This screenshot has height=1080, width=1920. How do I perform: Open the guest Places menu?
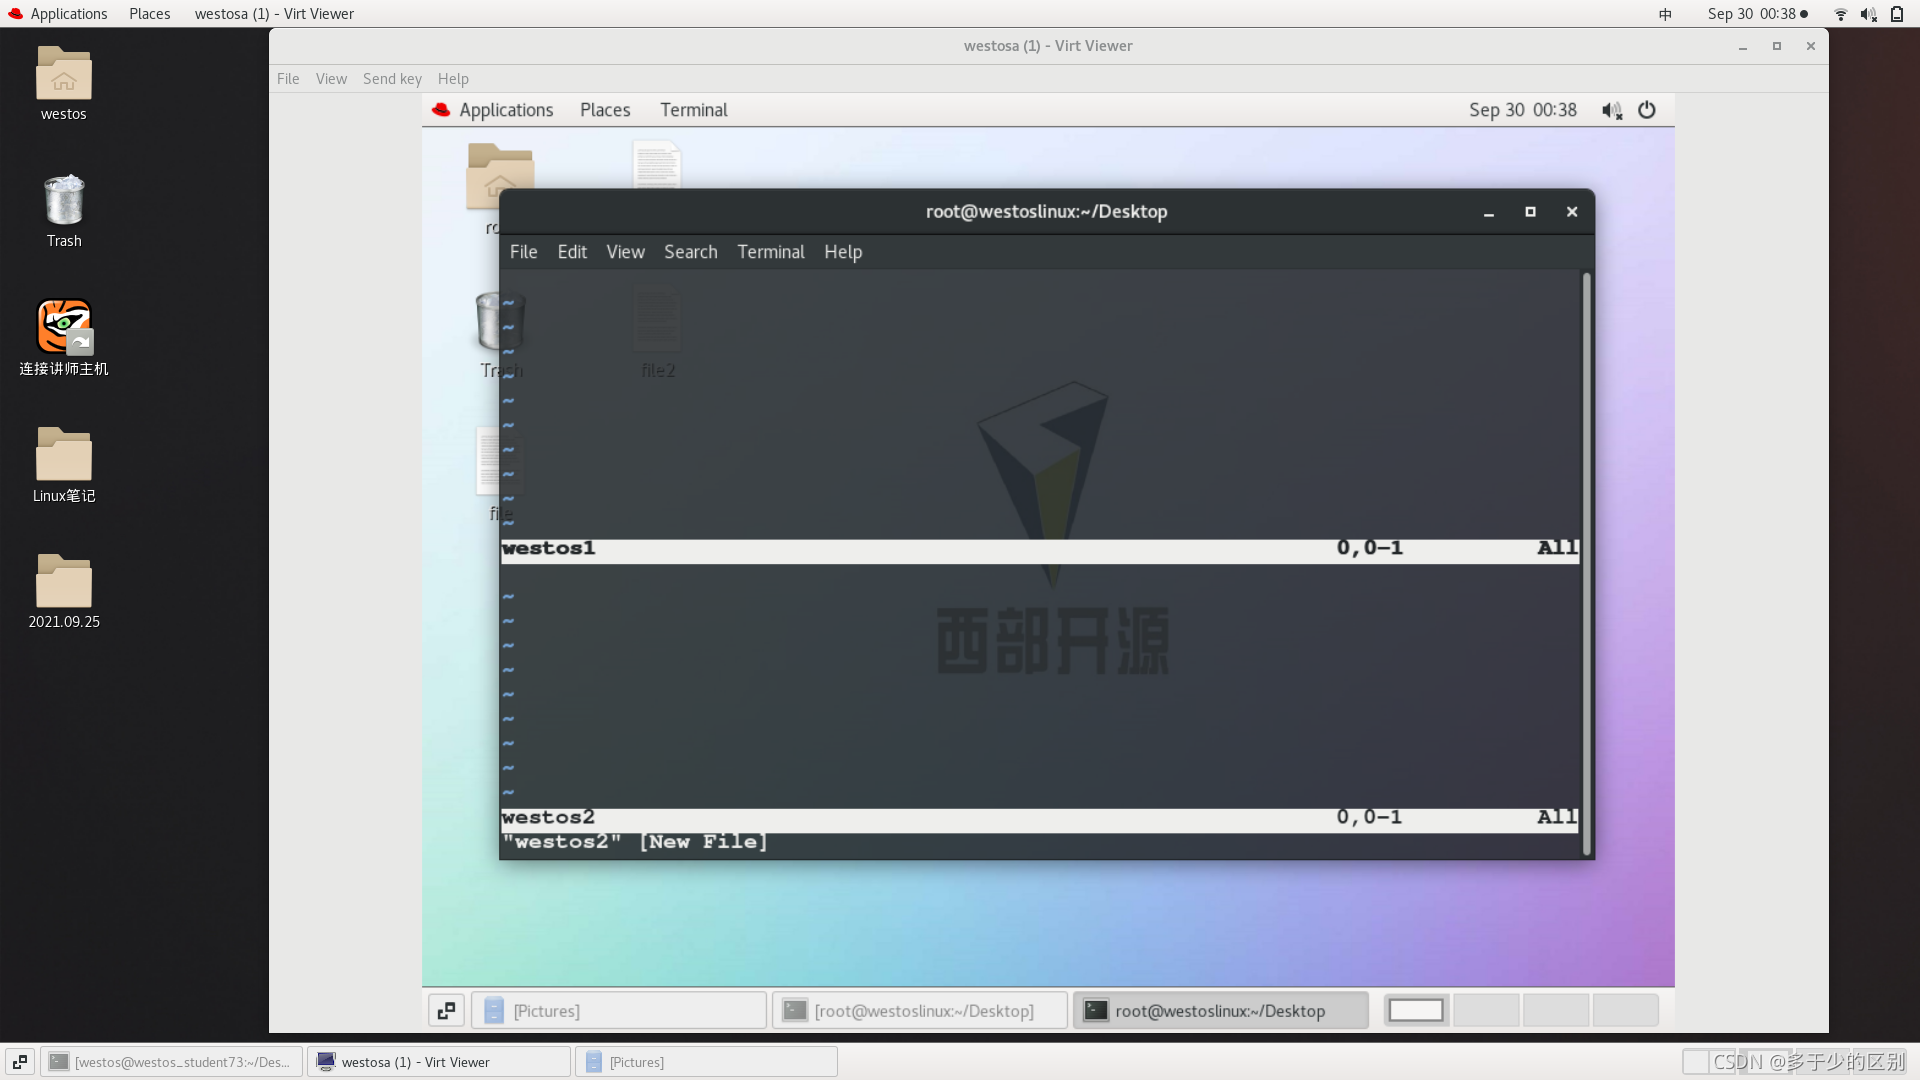click(x=605, y=110)
